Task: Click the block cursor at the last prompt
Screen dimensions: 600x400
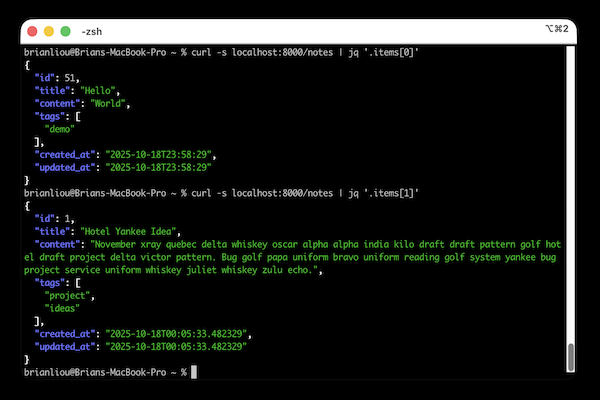Action: tap(194, 372)
